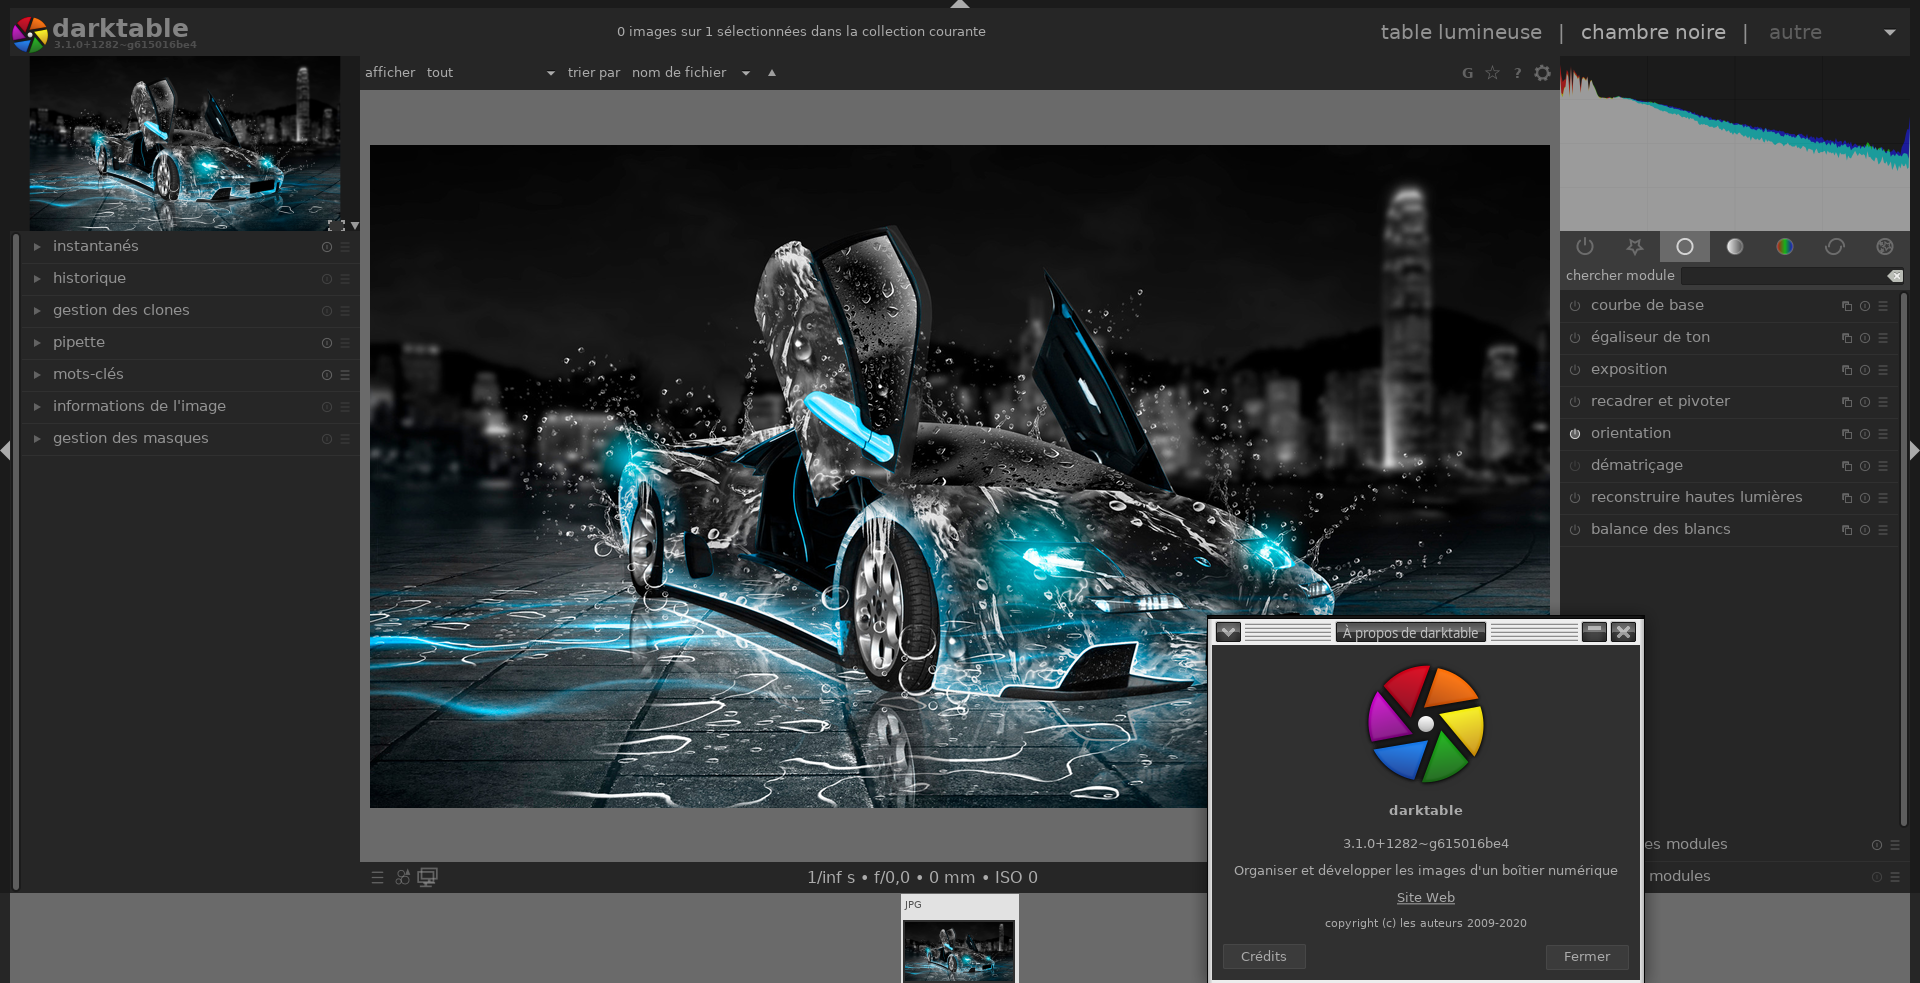
Task: Expand informations de l'image panel
Action: (x=37, y=407)
